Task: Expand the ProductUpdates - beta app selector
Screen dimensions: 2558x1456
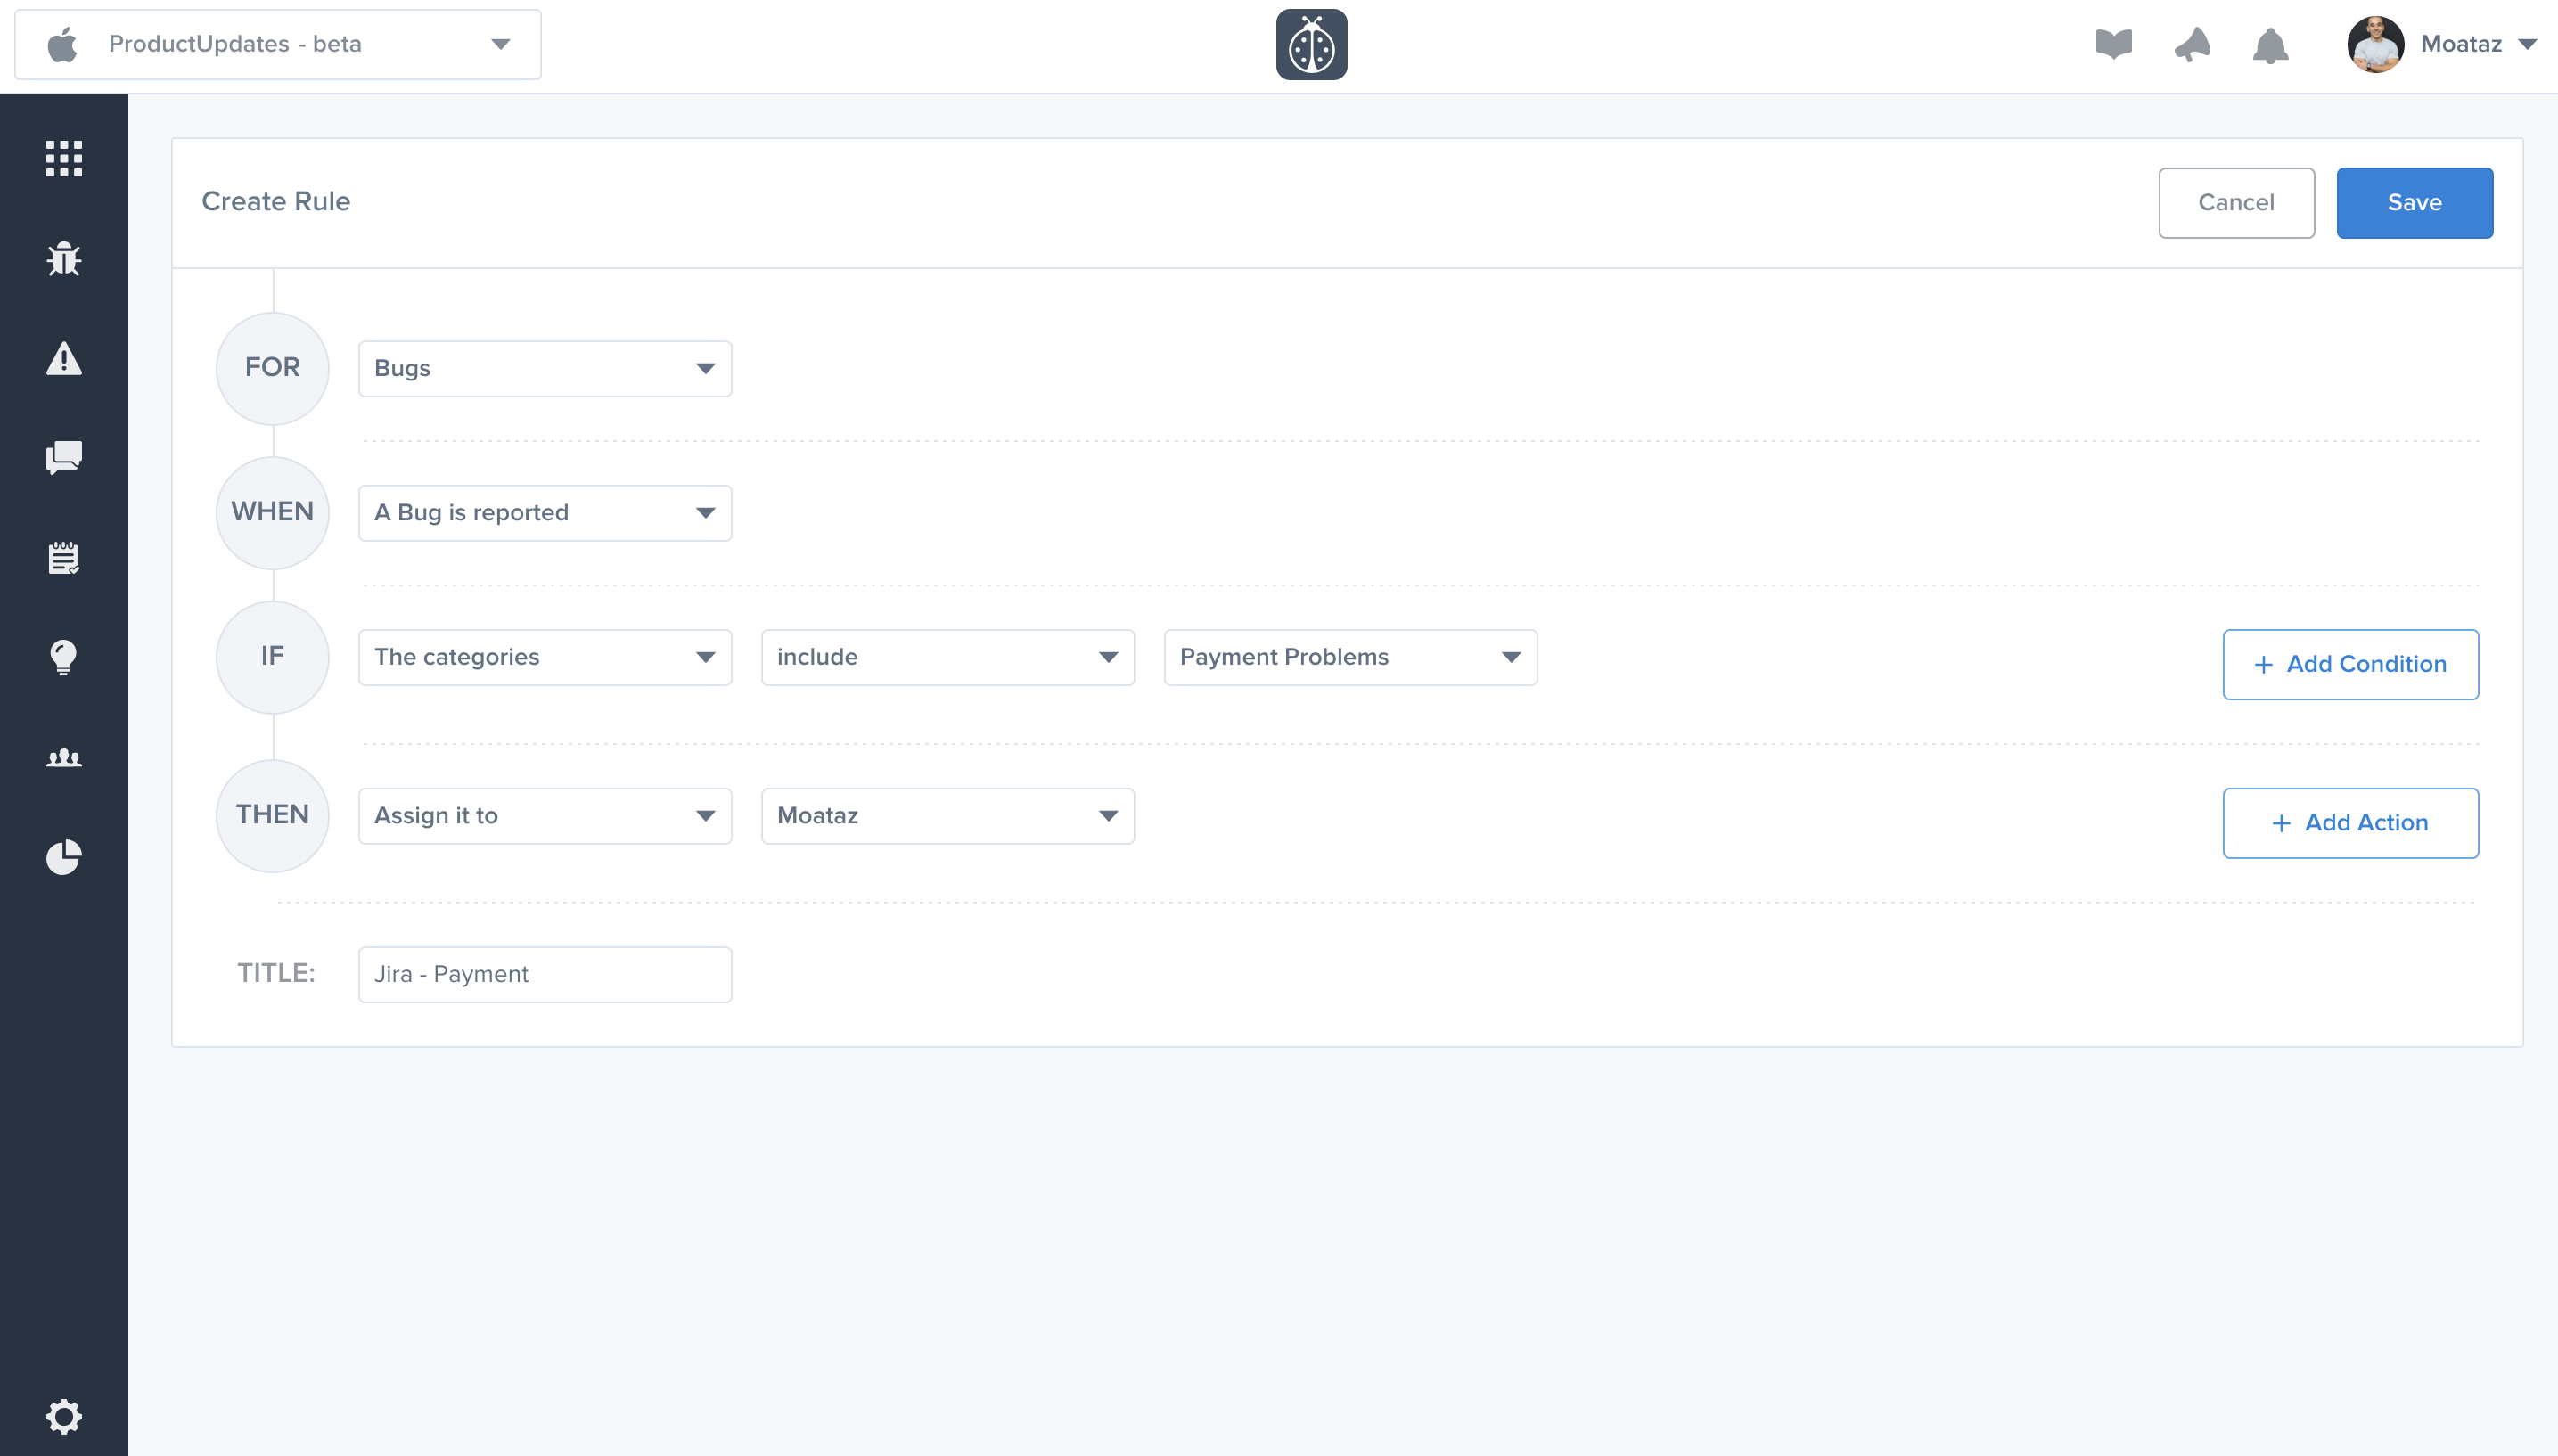Action: [278, 45]
